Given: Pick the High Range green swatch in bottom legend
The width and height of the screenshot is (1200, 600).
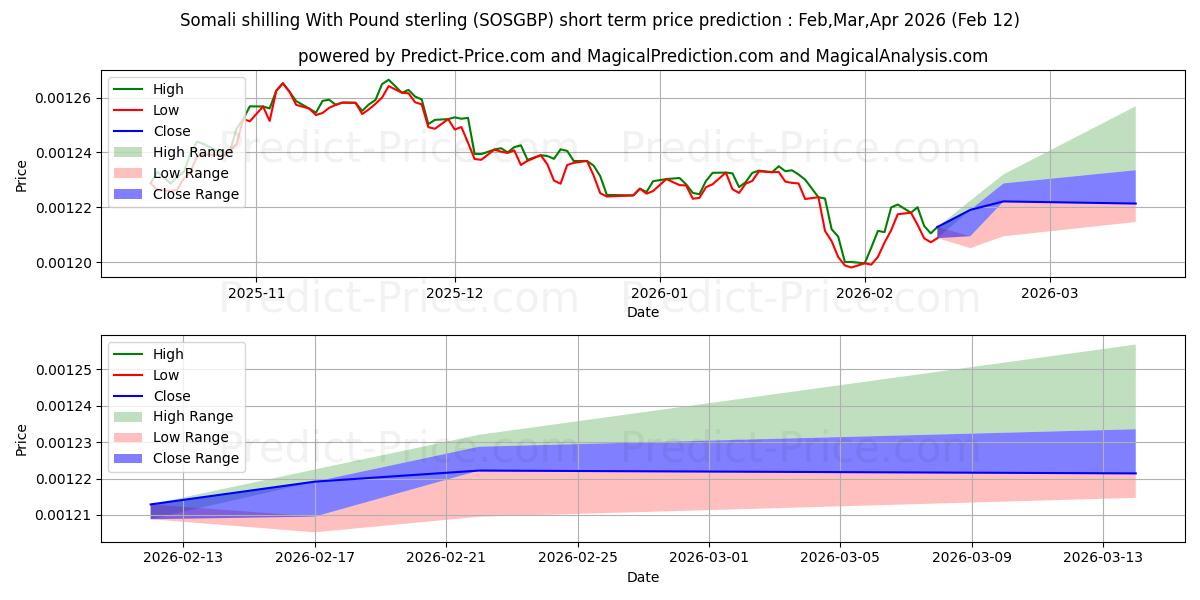Looking at the screenshot, I should [130, 417].
